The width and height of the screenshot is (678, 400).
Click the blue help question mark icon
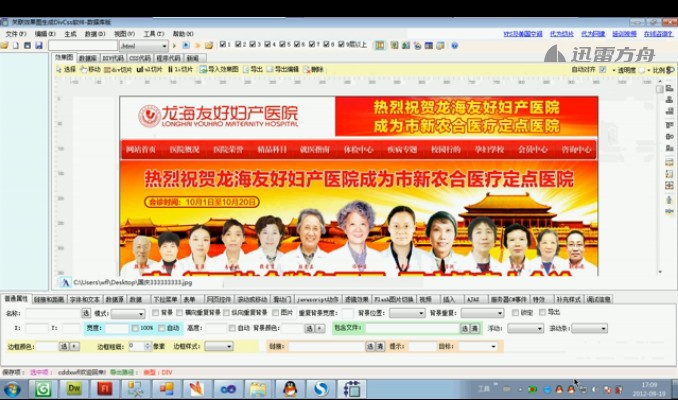454,45
